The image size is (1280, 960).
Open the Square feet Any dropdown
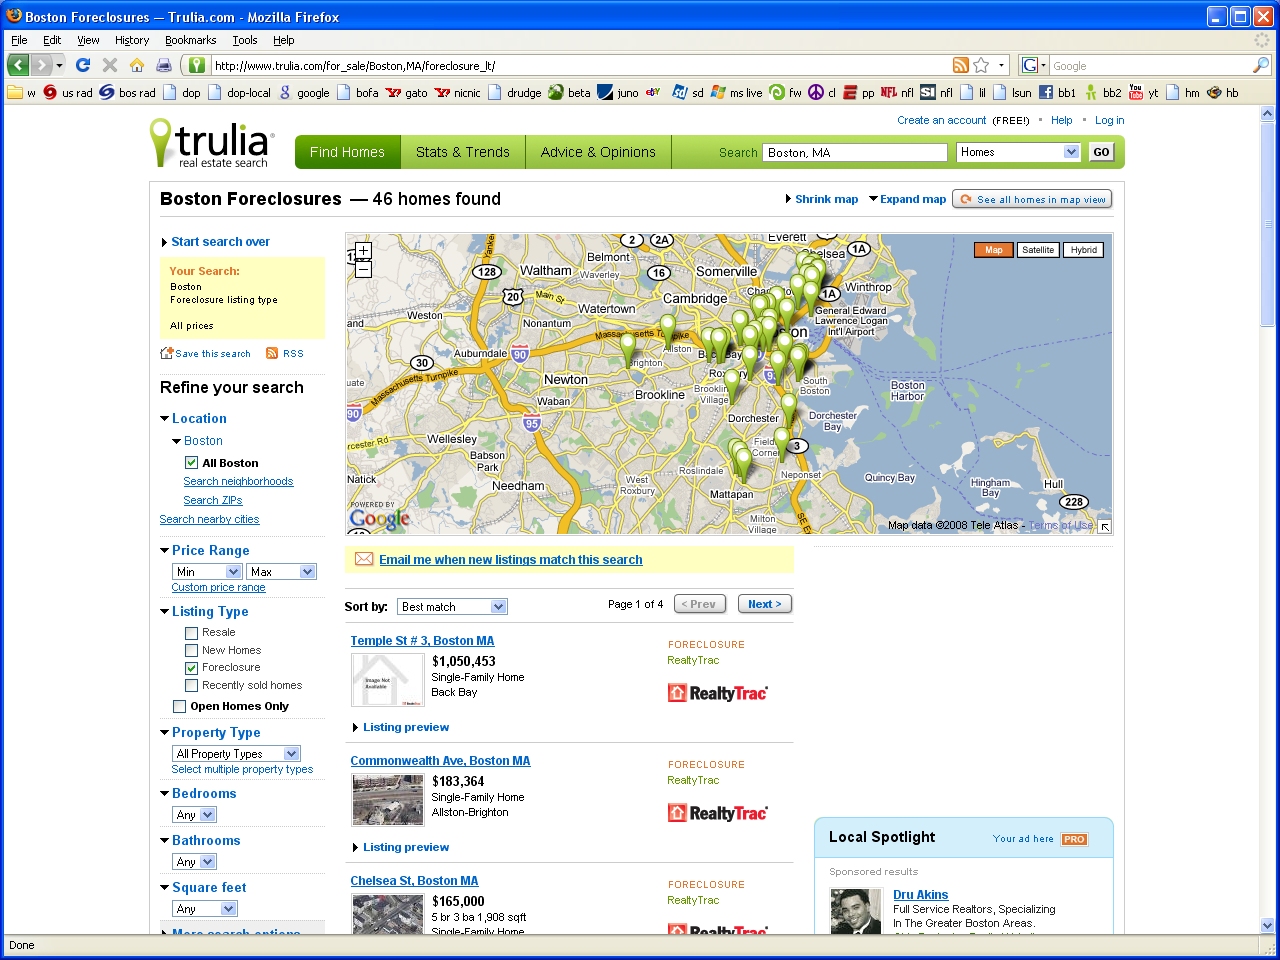pos(205,909)
